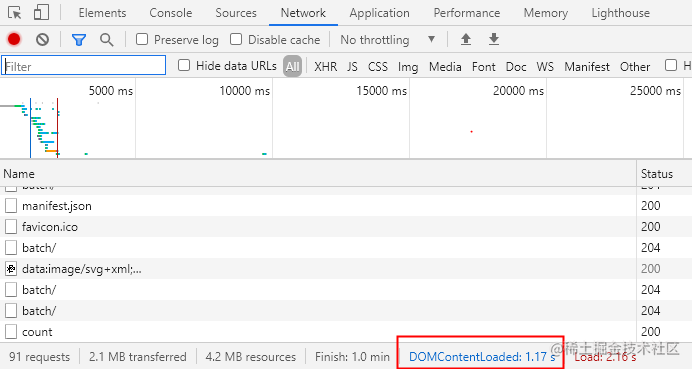692x369 pixels.
Task: Select the manifest.json request row
Action: point(318,206)
